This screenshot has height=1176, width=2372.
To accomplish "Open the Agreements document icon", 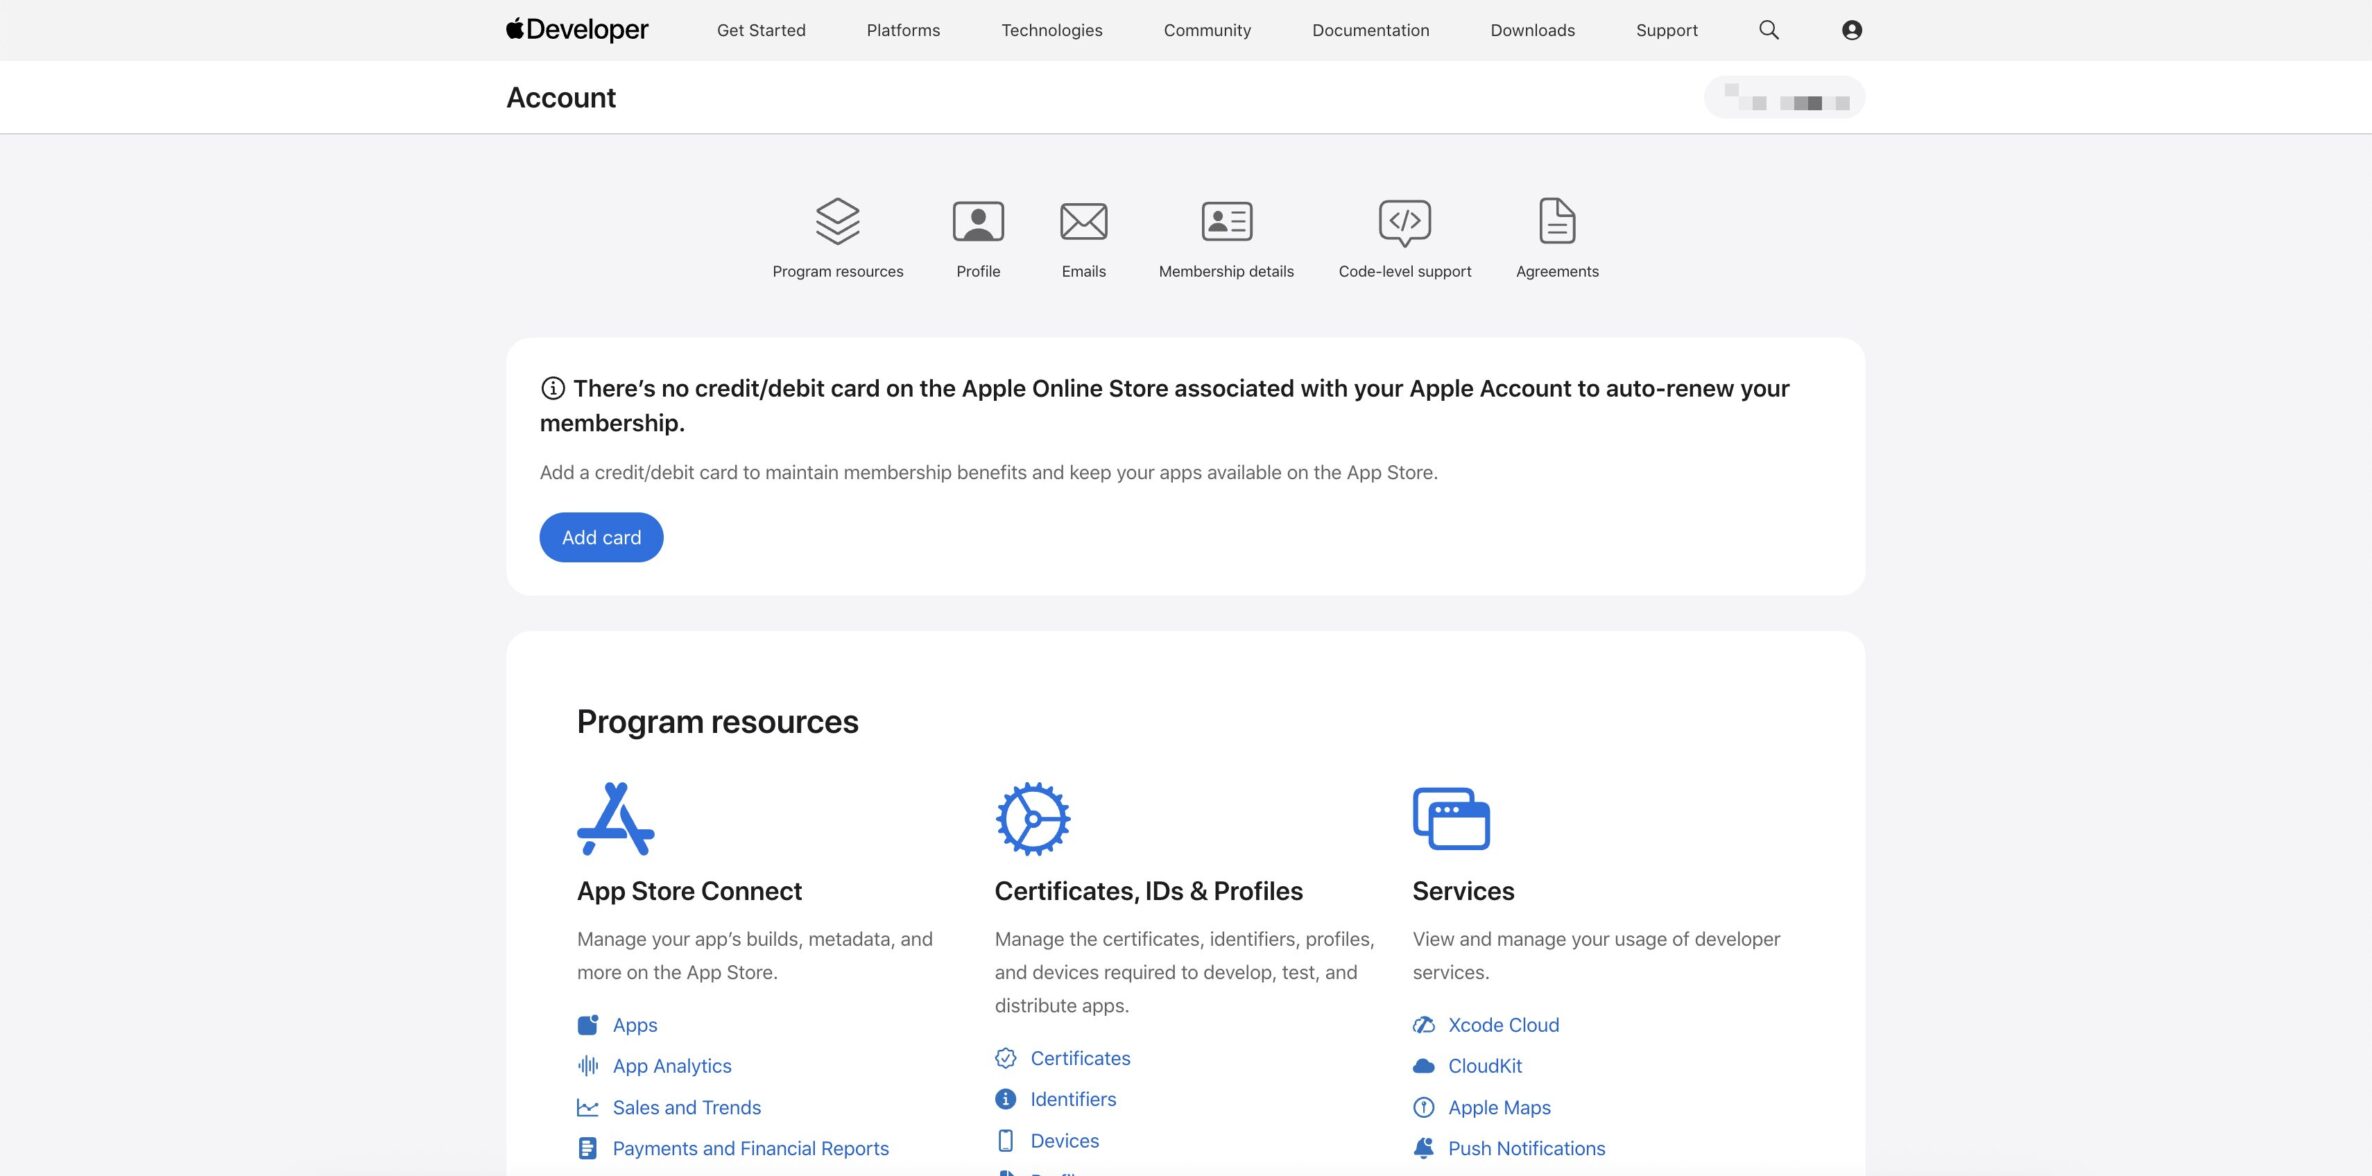I will (1558, 221).
